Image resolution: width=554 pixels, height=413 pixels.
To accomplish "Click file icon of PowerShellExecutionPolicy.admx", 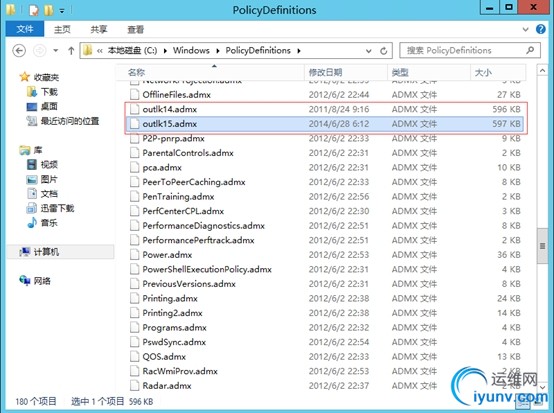I will pyautogui.click(x=134, y=269).
